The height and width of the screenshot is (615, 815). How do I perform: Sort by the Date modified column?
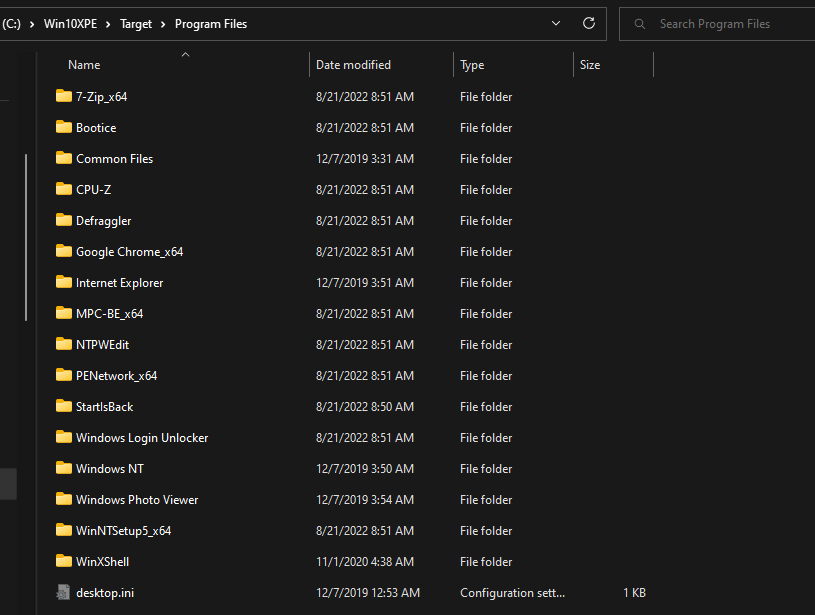(x=353, y=65)
